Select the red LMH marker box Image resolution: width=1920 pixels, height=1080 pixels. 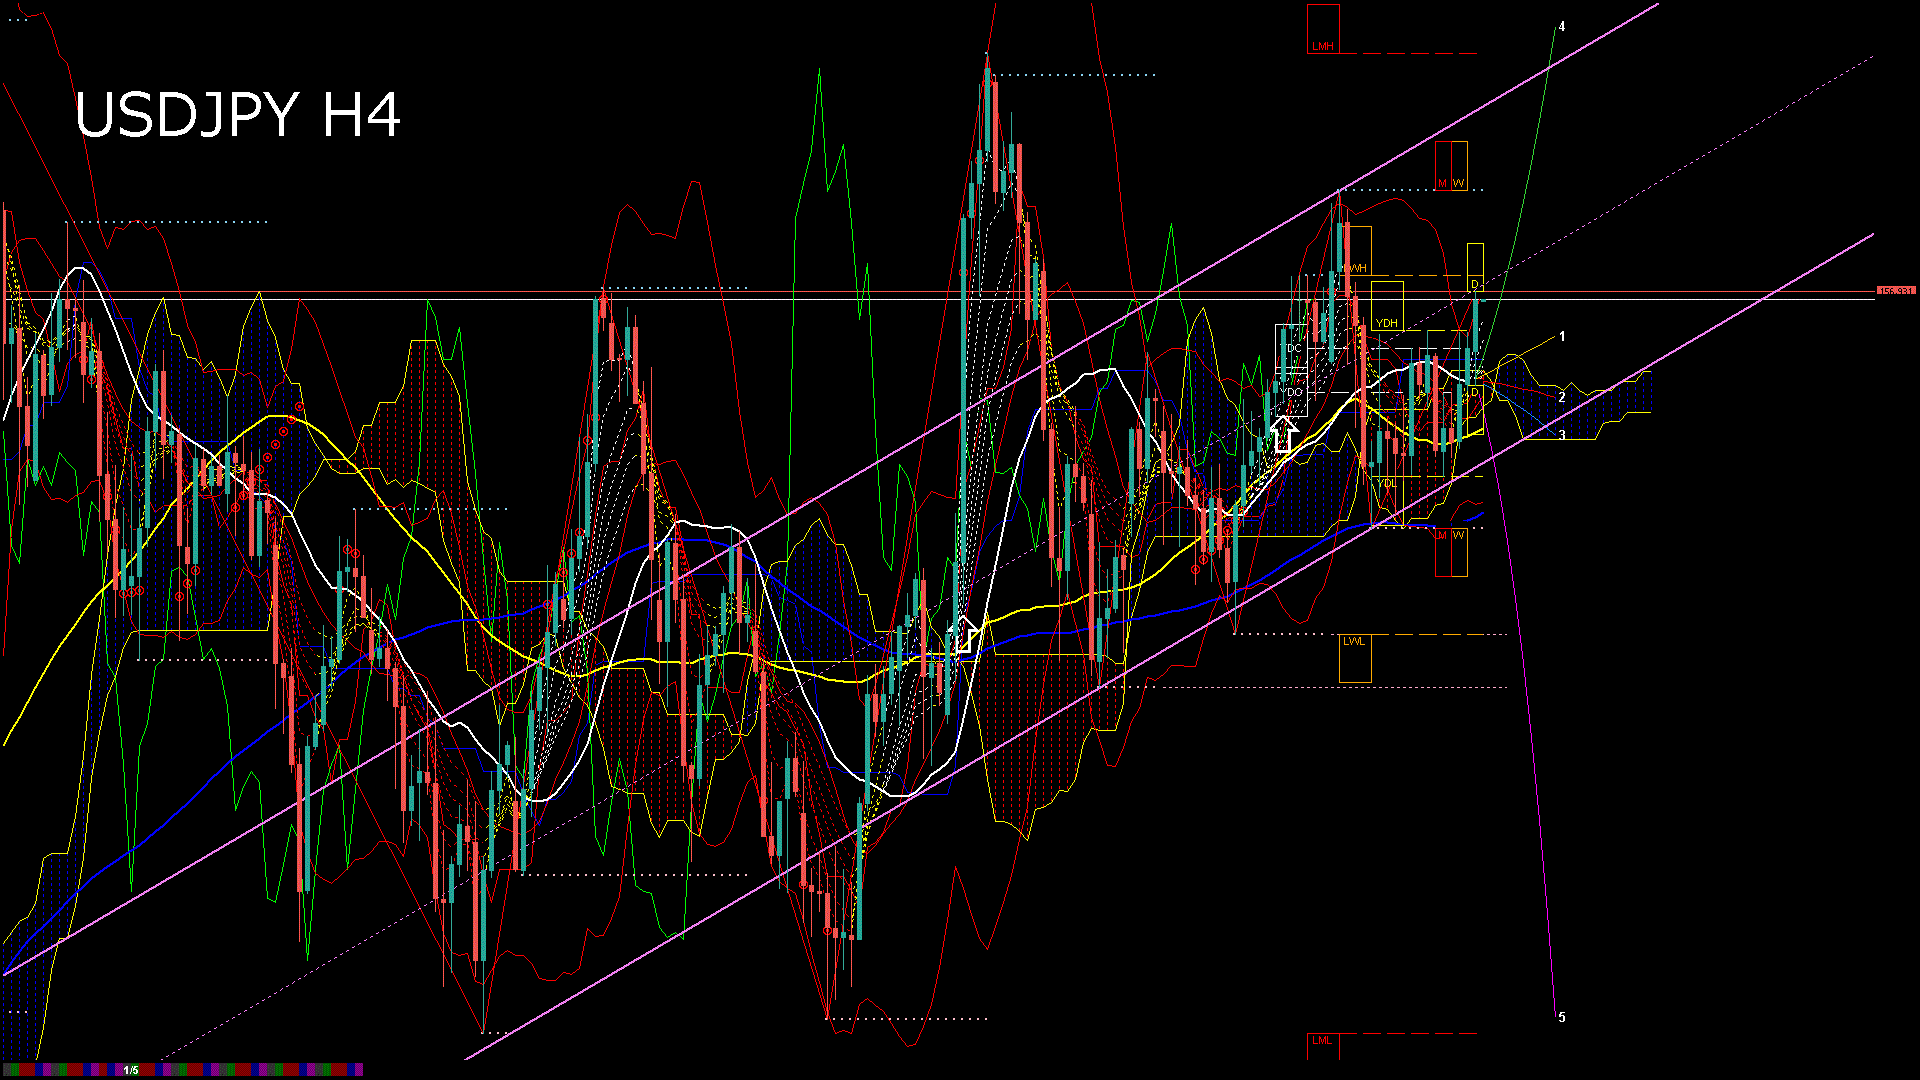tap(1323, 29)
